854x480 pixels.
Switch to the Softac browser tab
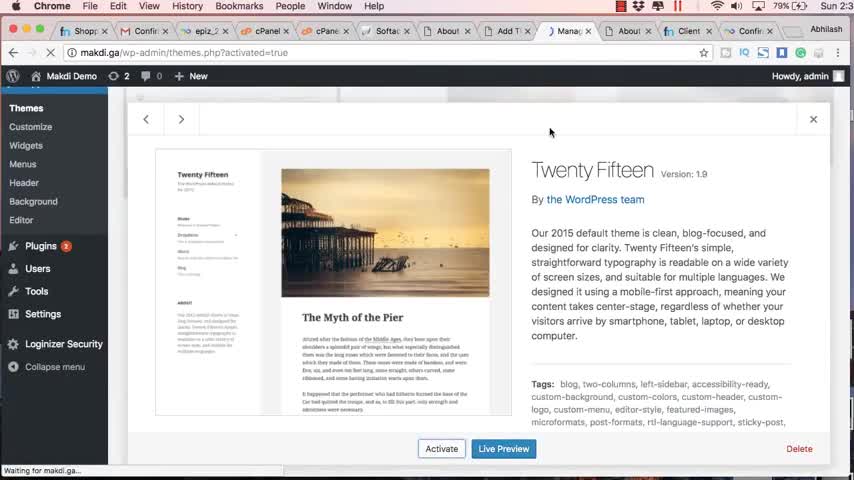tap(386, 31)
